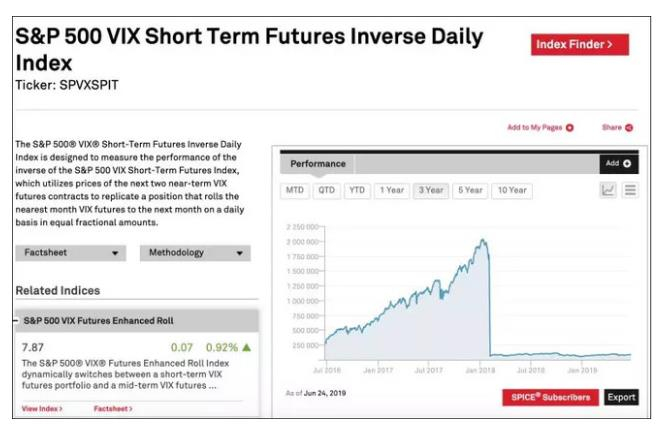Click the Index Finder button
Screen dimensions: 672x424
(x=580, y=44)
